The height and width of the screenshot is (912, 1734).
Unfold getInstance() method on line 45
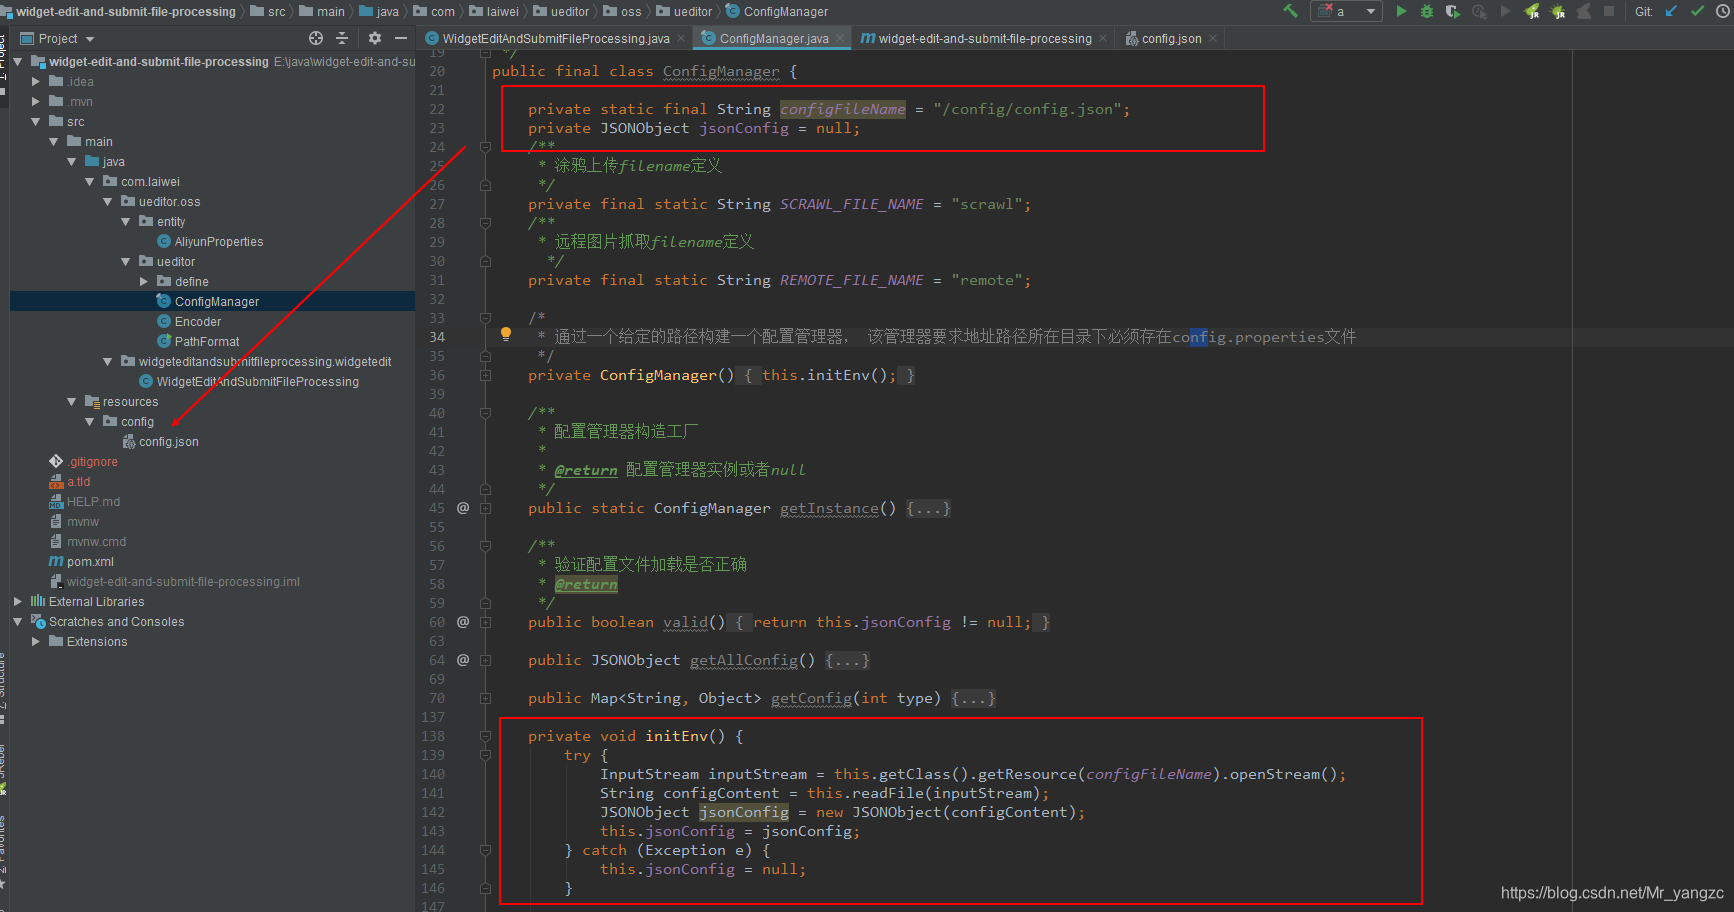485,508
